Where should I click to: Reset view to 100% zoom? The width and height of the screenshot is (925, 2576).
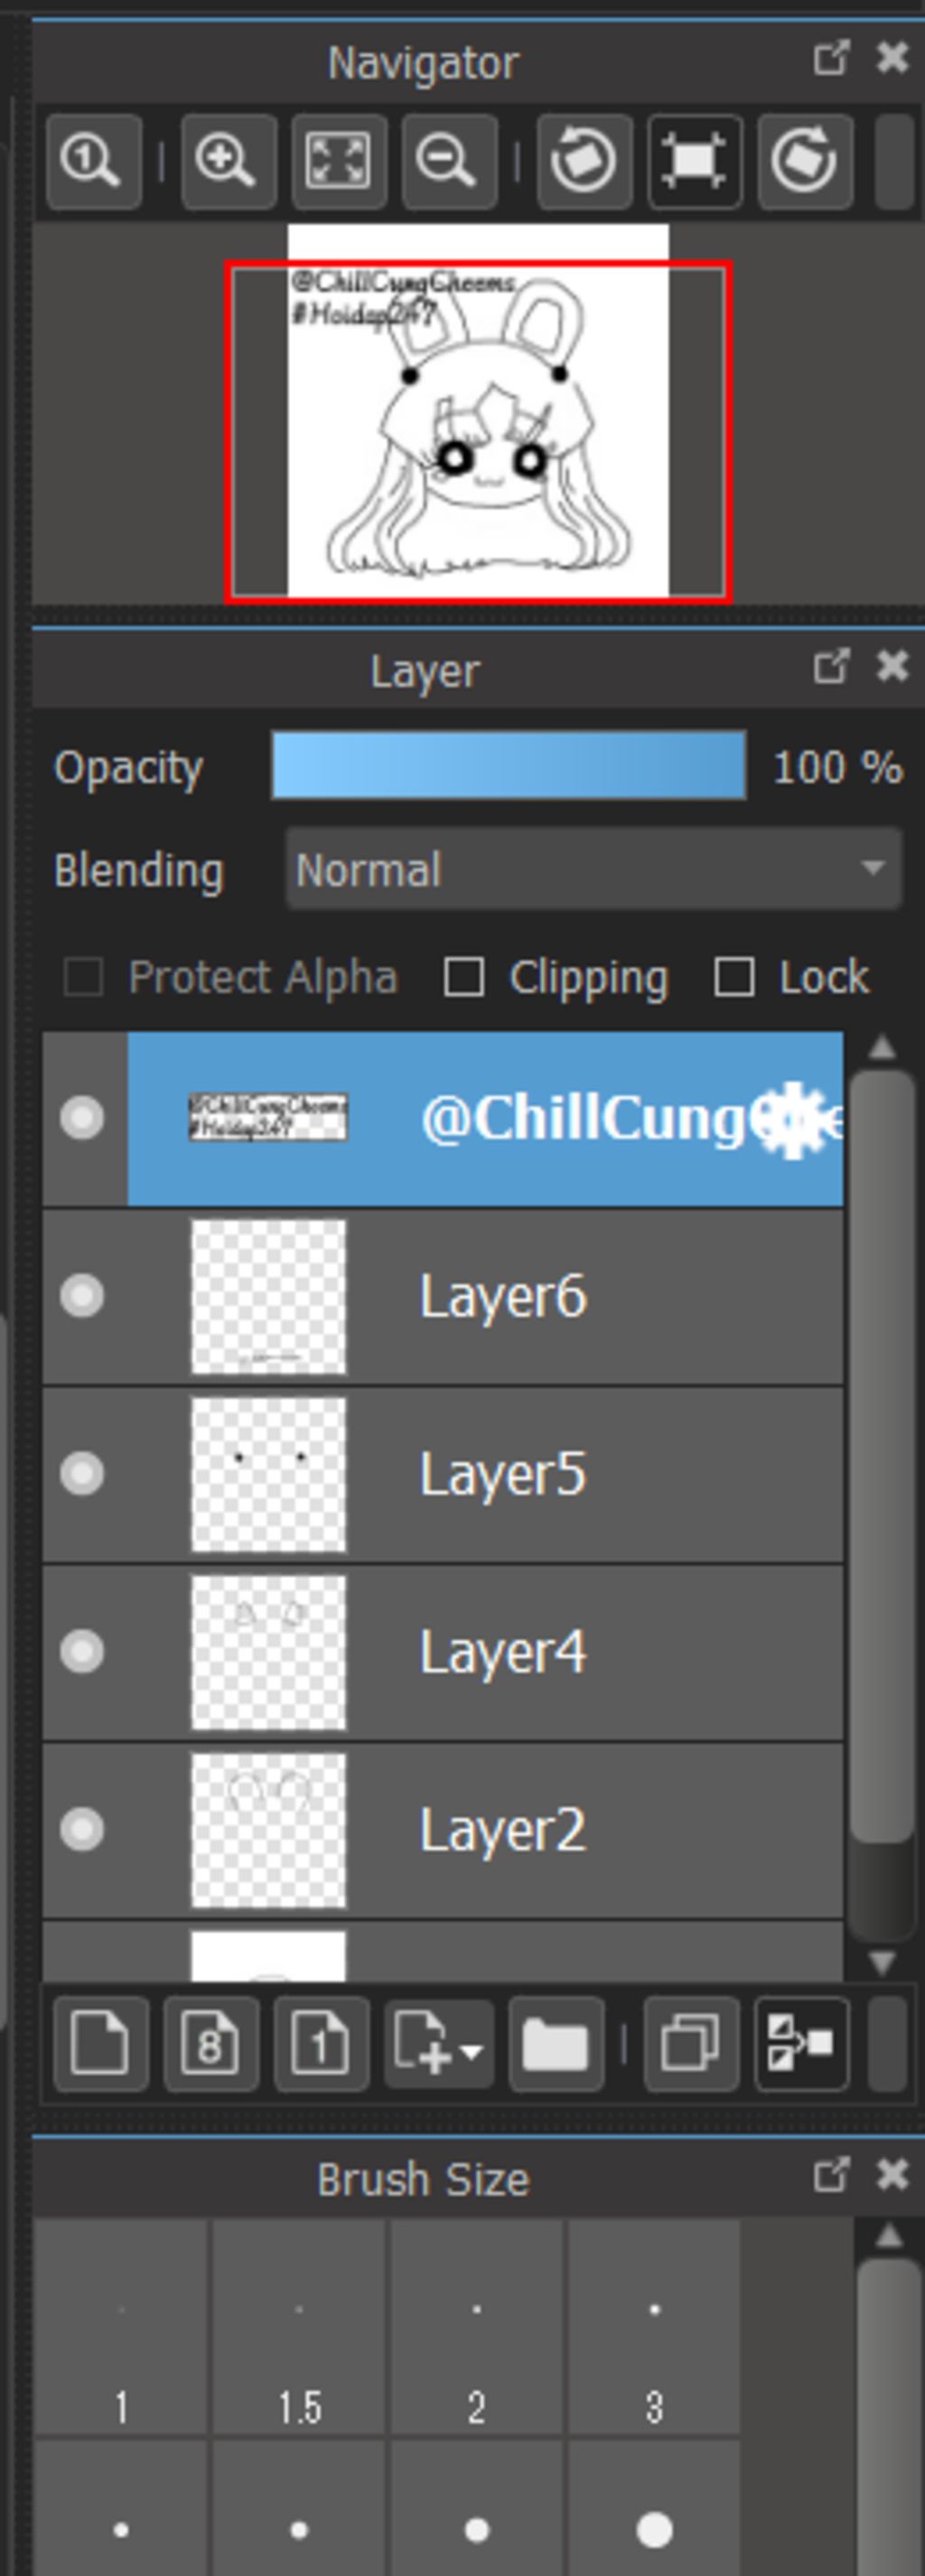tap(93, 161)
